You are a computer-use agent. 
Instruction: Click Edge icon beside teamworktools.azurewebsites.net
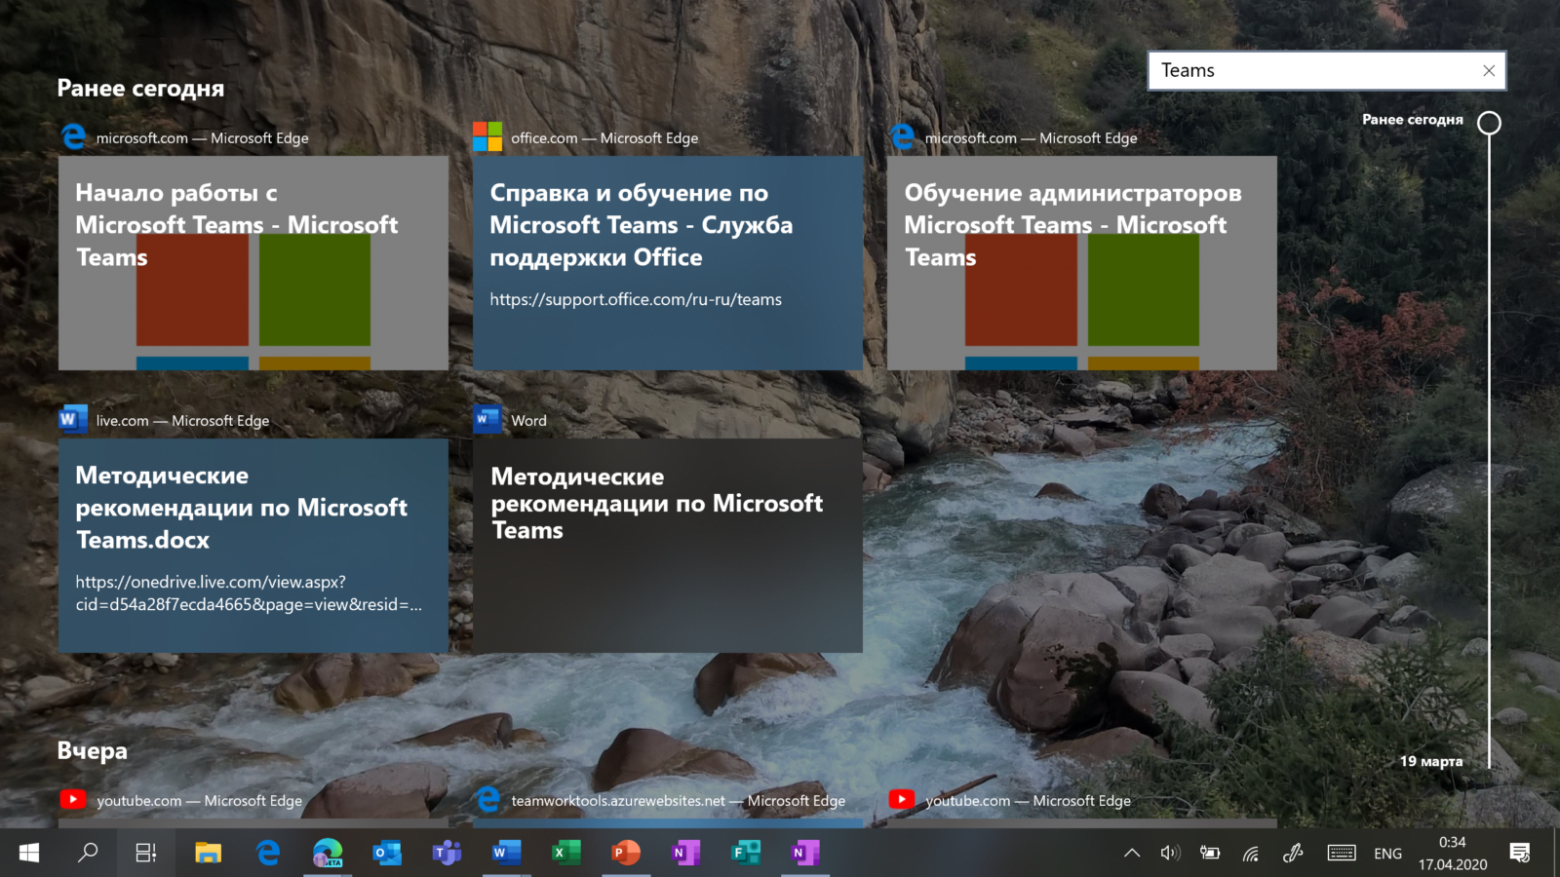487,800
